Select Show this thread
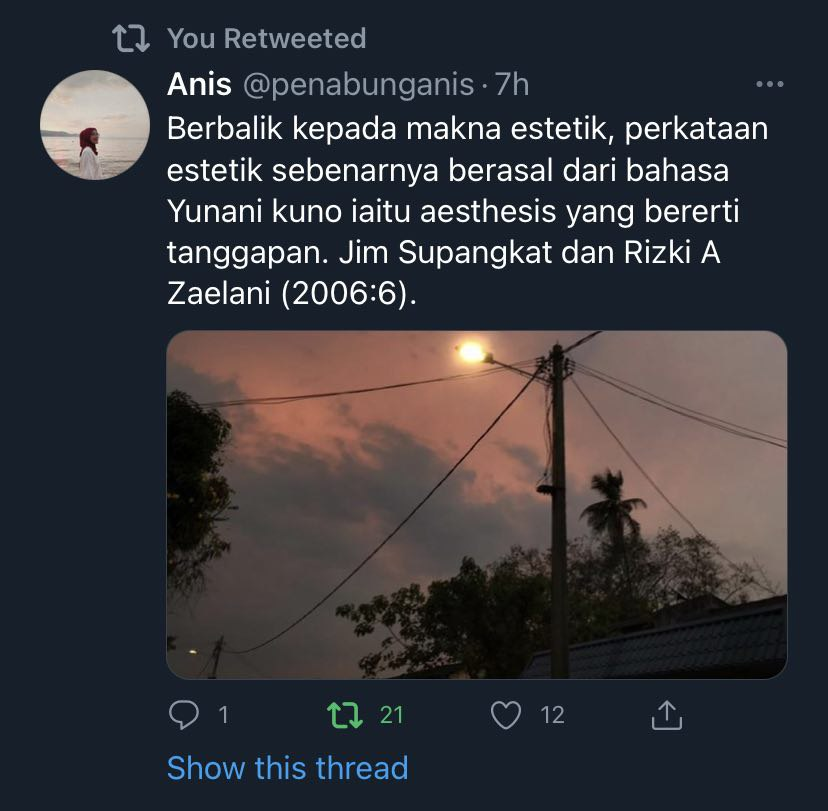828x811 pixels. (x=287, y=767)
